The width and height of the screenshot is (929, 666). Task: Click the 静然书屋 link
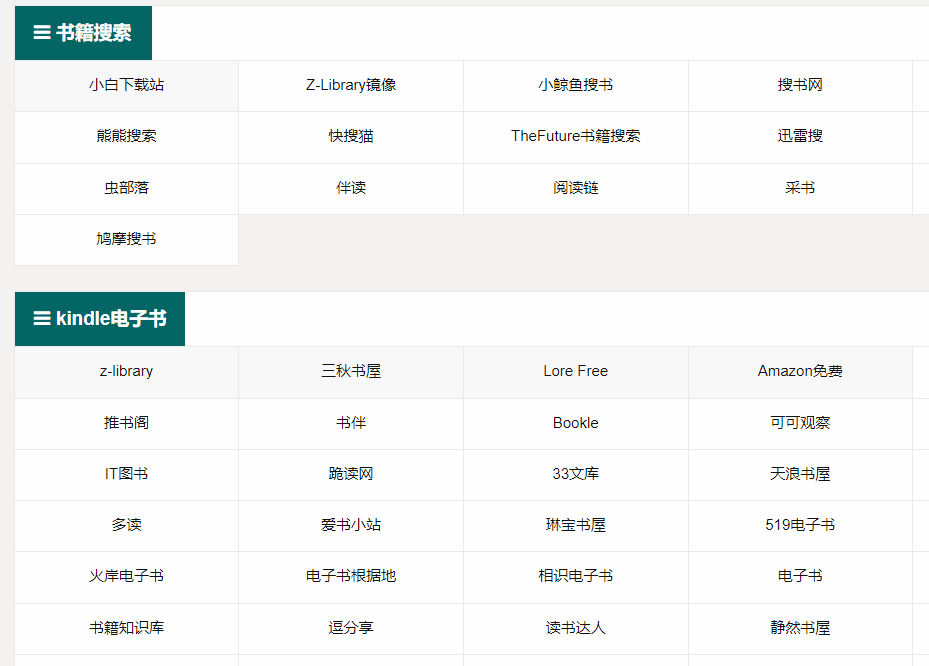800,628
